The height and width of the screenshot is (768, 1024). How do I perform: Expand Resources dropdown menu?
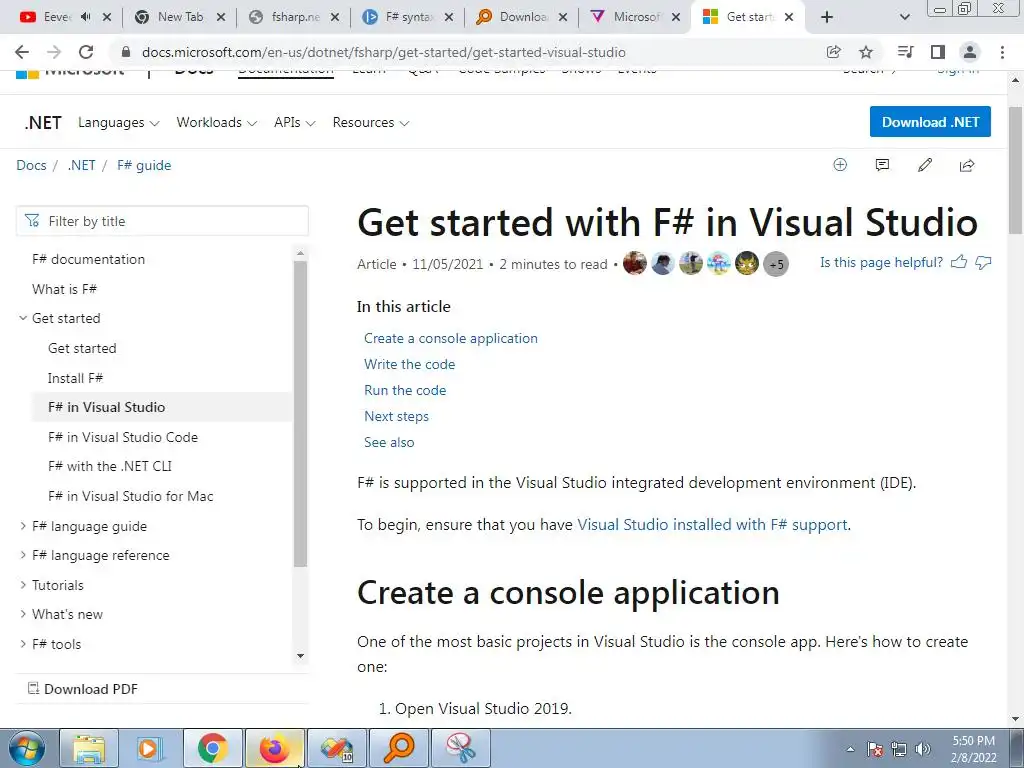[x=370, y=123]
